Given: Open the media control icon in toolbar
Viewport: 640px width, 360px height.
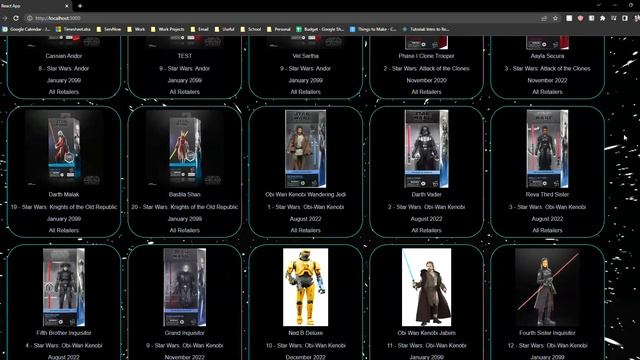Looking at the screenshot, I should pyautogui.click(x=613, y=18).
